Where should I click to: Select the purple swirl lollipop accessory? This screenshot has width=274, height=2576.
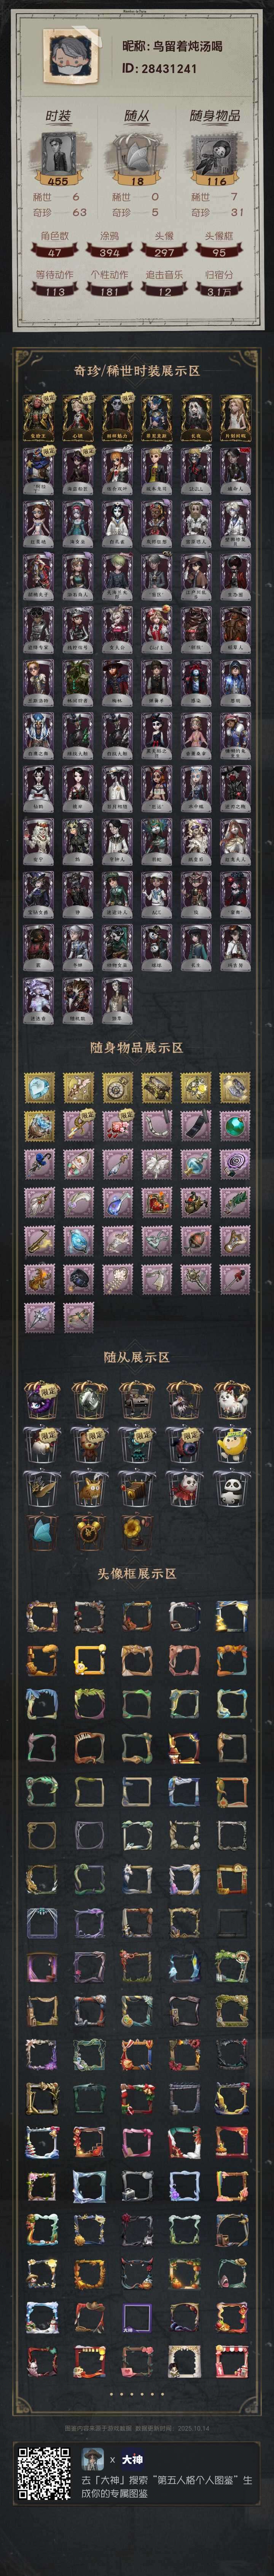(235, 1163)
